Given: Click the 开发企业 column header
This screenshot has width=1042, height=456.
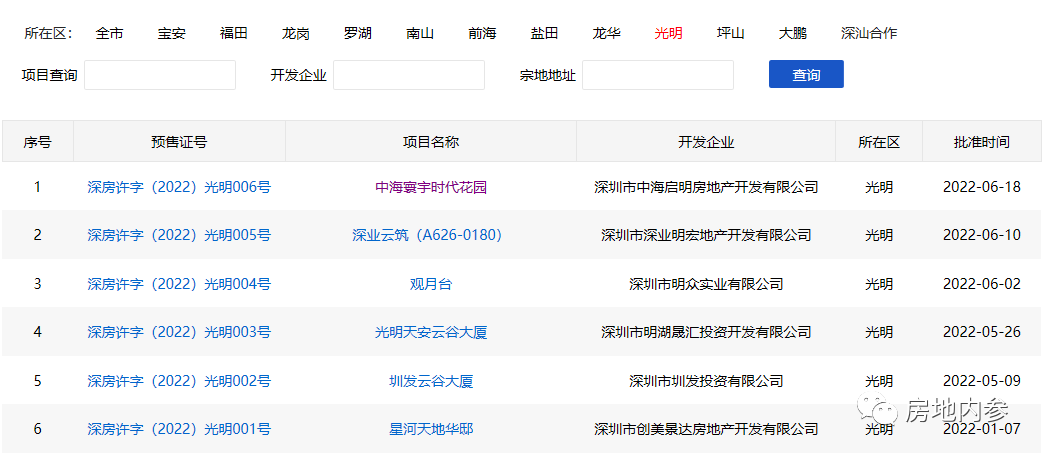Looking at the screenshot, I should click(x=706, y=142).
